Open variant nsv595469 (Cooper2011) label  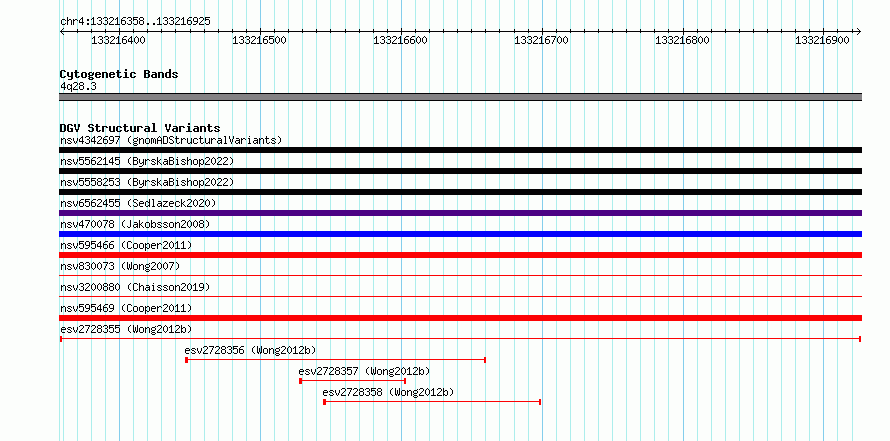(x=126, y=308)
